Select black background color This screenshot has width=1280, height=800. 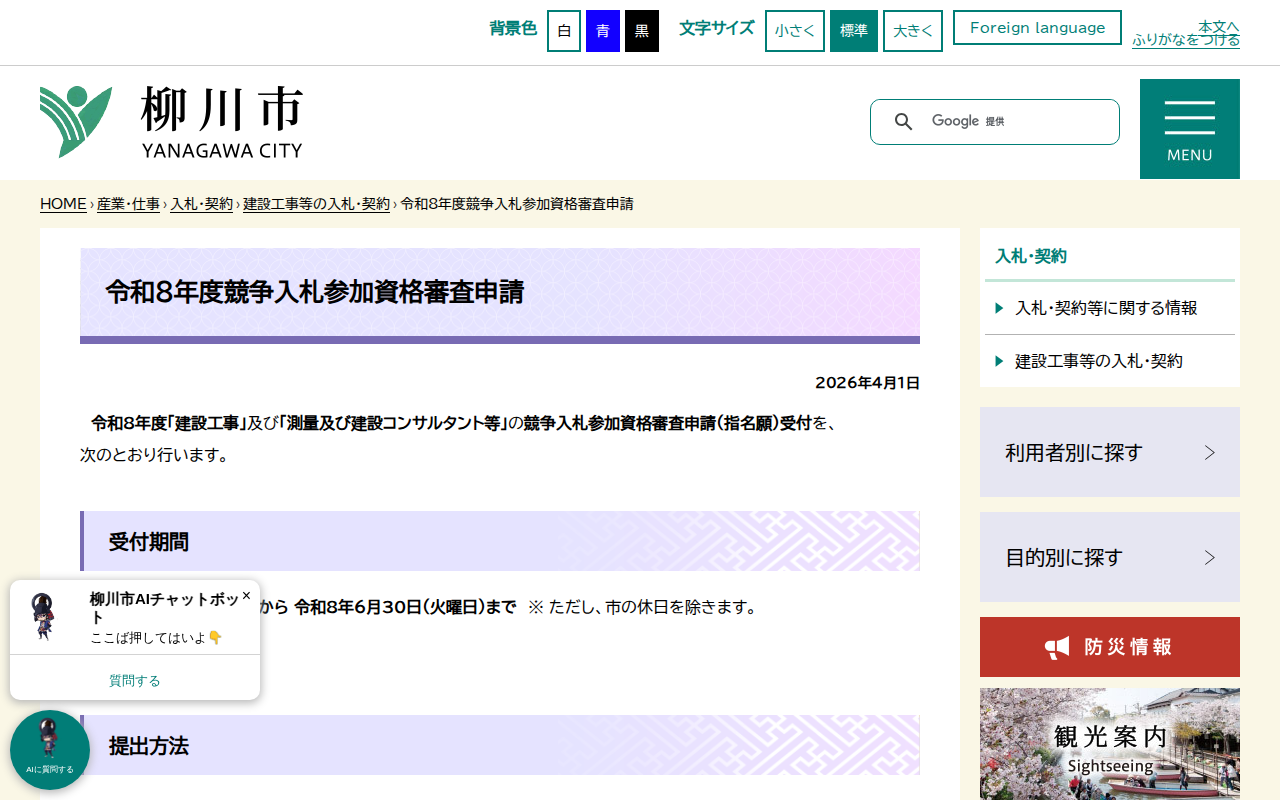coord(642,31)
